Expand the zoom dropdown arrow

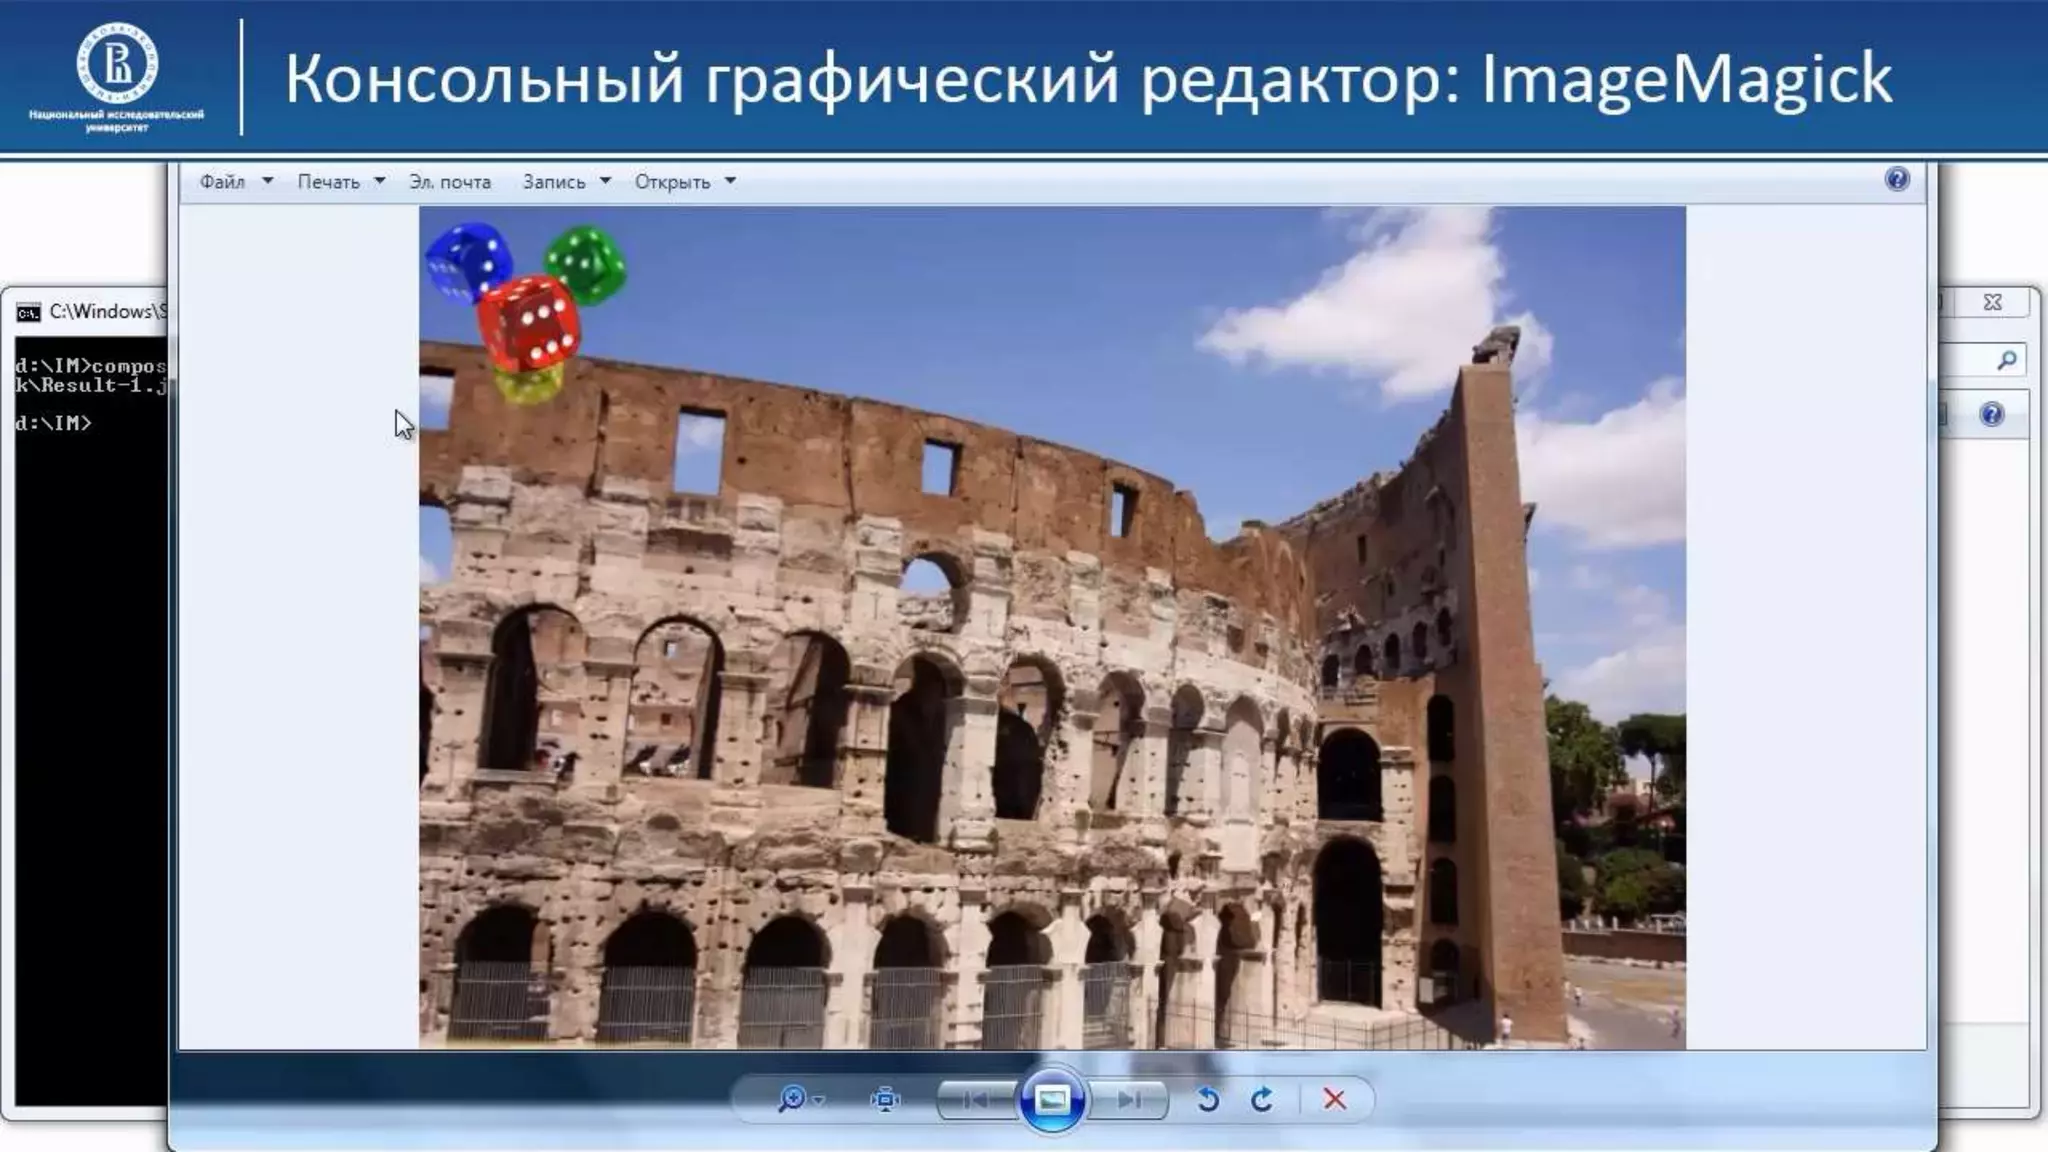(x=819, y=1100)
